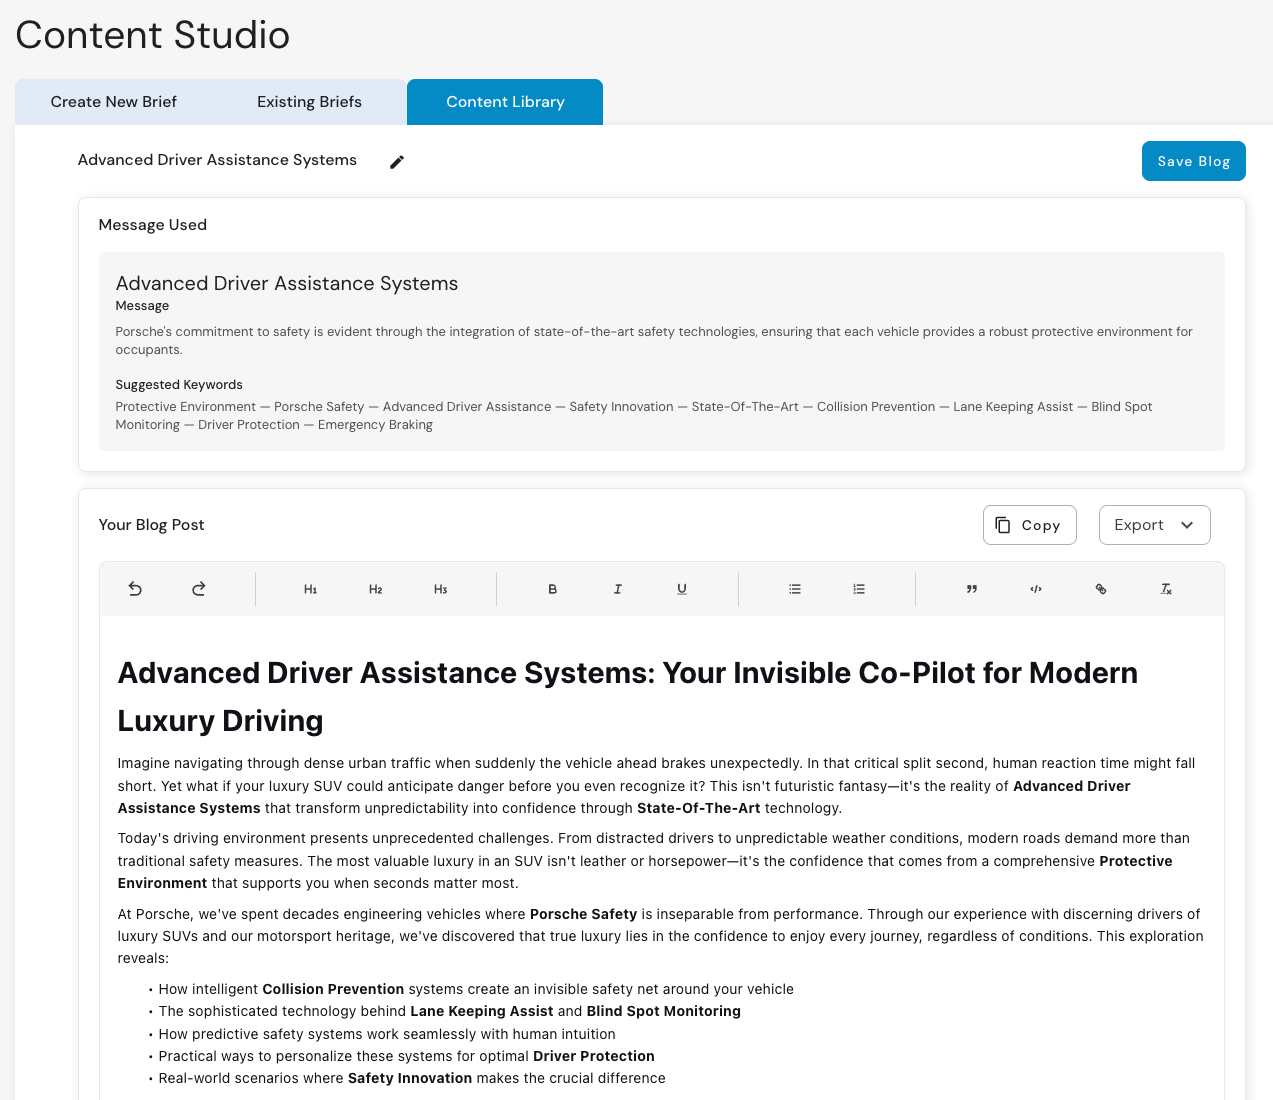Viewport: 1273px width, 1100px height.
Task: Click the paragraph starting 'At Porsche'
Action: 661,936
